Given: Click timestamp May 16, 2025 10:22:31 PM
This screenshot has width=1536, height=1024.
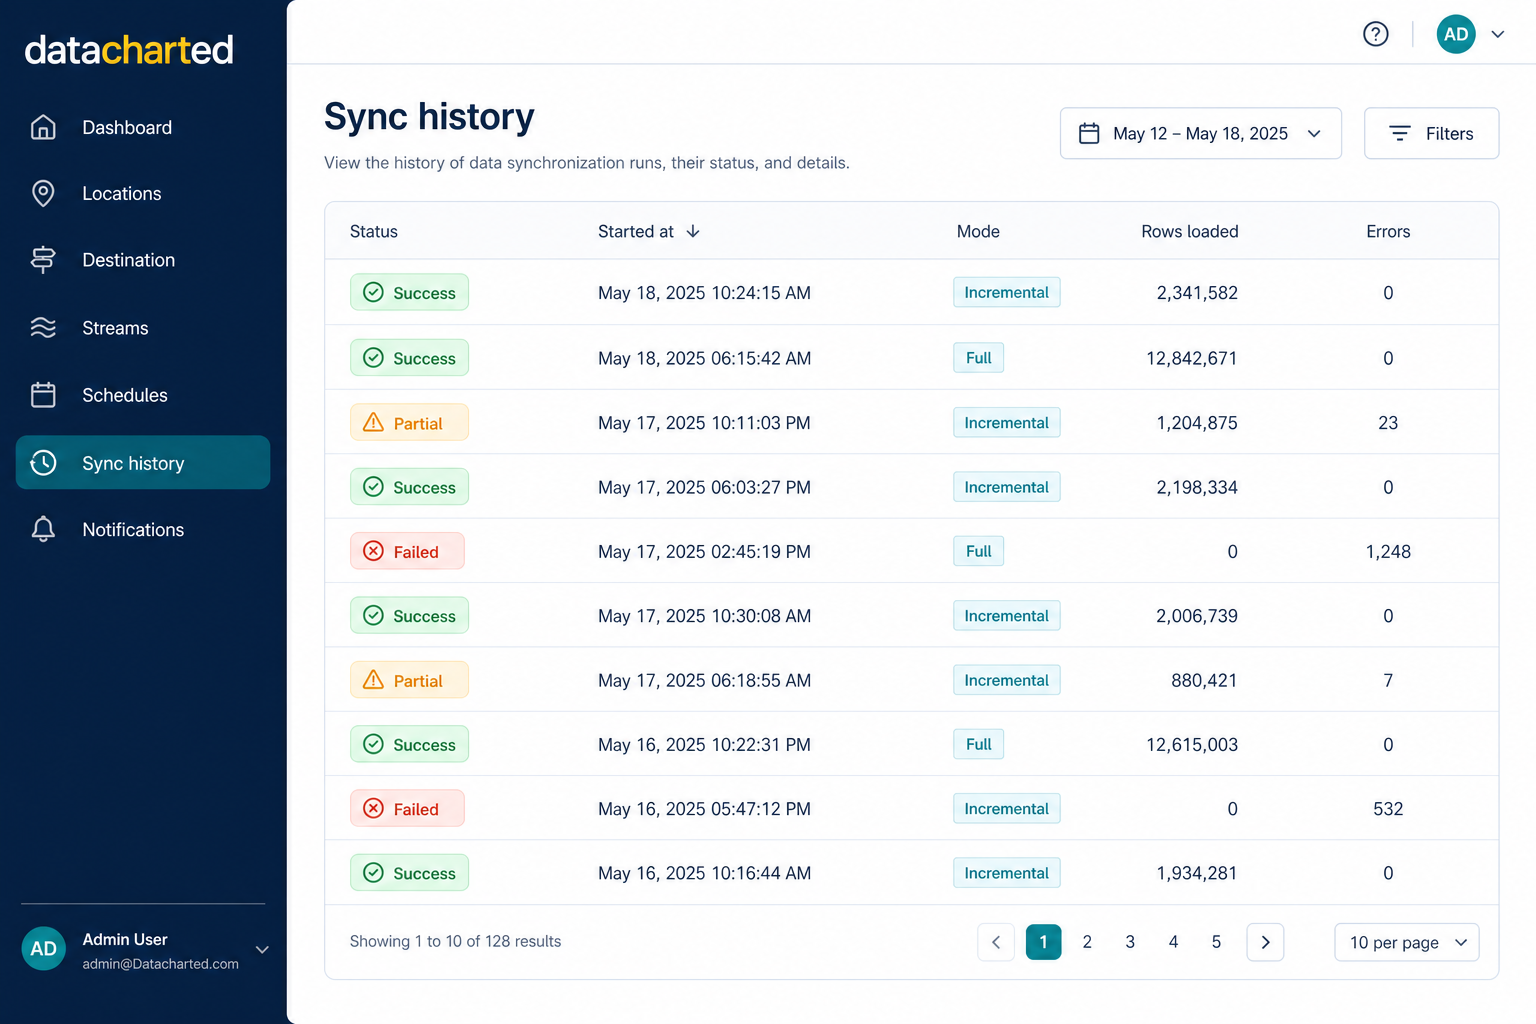Looking at the screenshot, I should [704, 745].
